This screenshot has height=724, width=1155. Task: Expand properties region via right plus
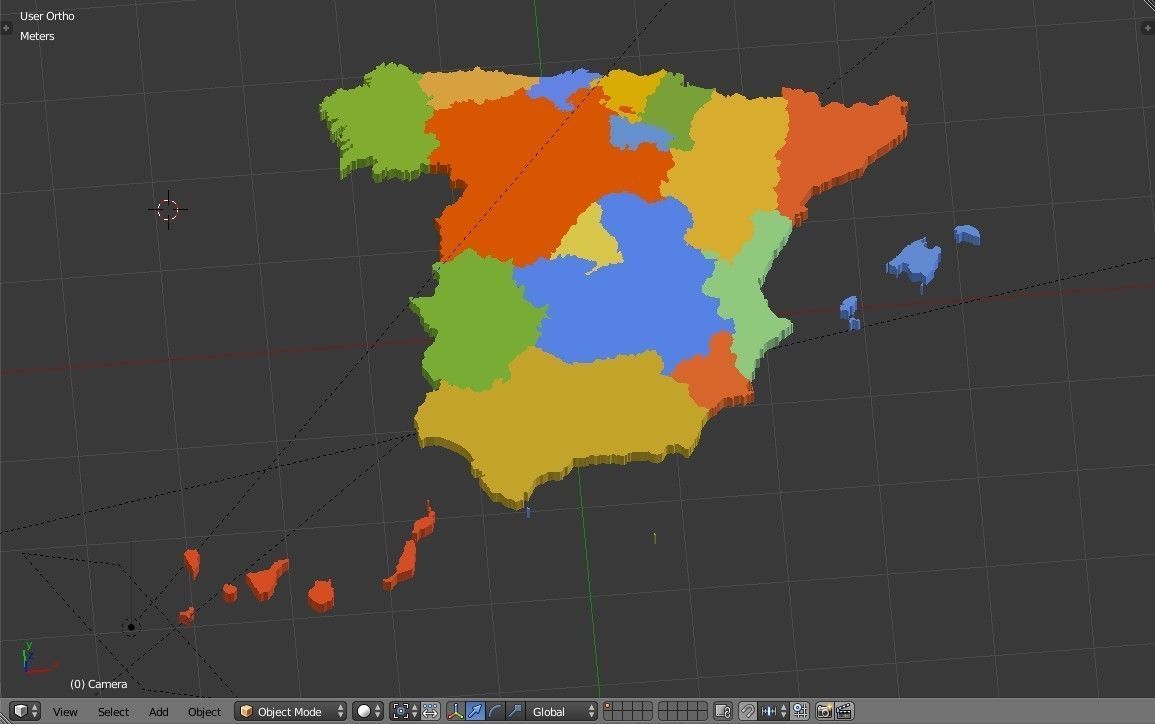(x=1148, y=28)
